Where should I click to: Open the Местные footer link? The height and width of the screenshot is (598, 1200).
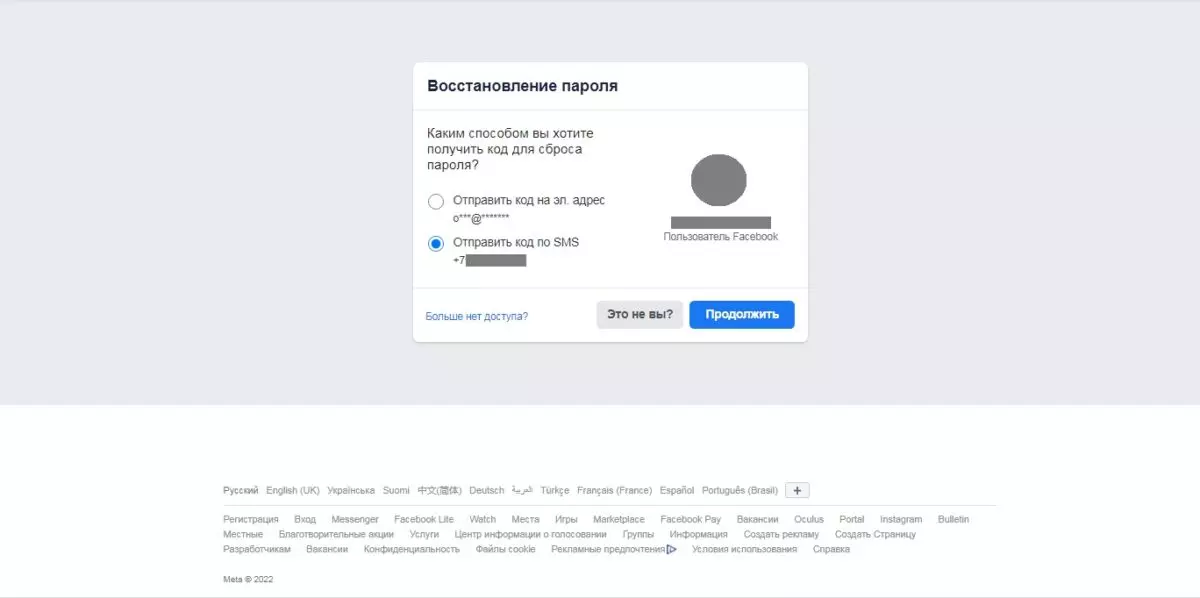point(243,534)
